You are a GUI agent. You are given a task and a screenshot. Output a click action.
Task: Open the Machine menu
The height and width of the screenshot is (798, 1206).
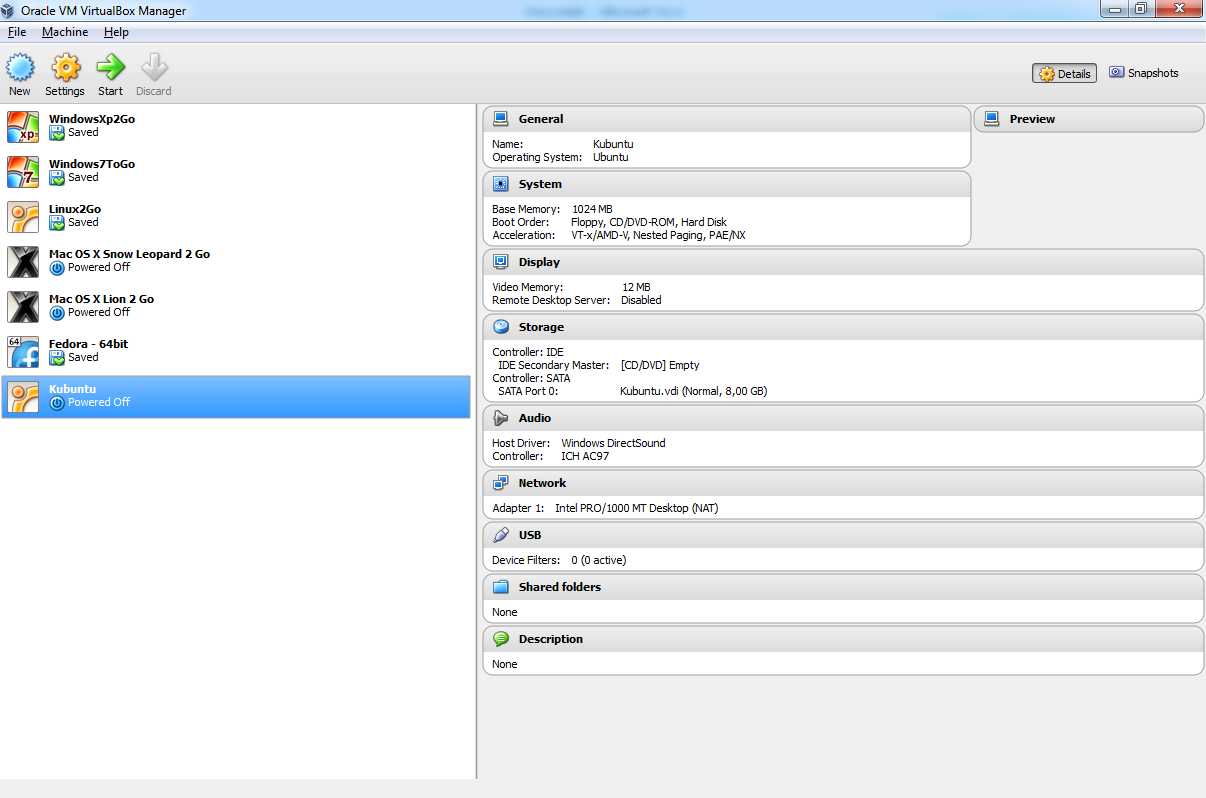65,32
